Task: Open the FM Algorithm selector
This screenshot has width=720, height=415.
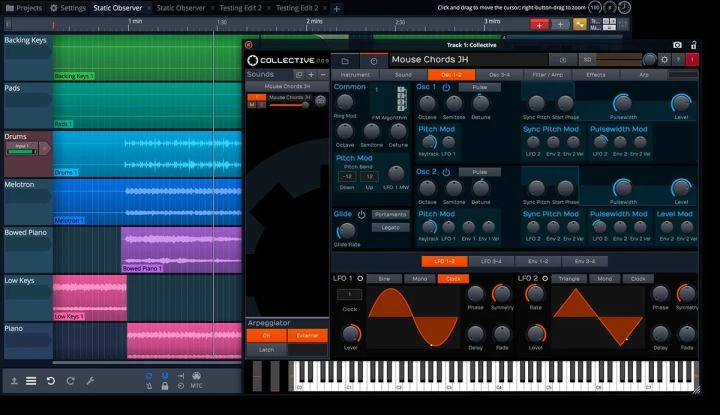Action: click(389, 99)
